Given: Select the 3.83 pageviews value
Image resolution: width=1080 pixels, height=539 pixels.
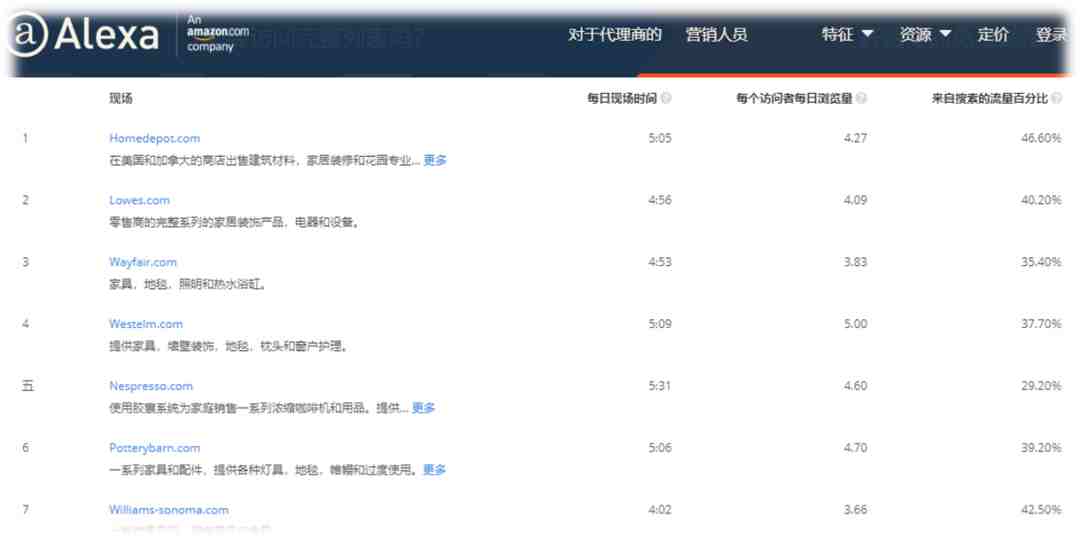Looking at the screenshot, I should coord(855,262).
